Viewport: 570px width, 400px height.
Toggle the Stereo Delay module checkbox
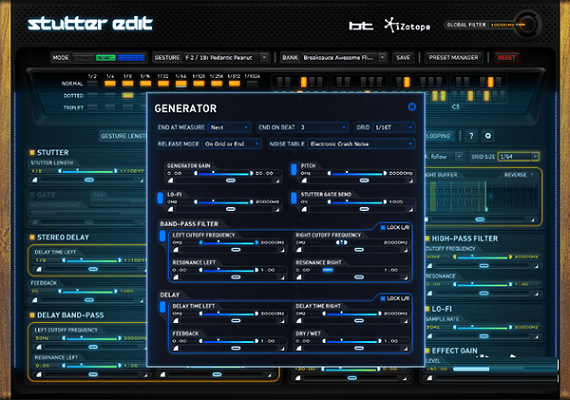(32, 237)
